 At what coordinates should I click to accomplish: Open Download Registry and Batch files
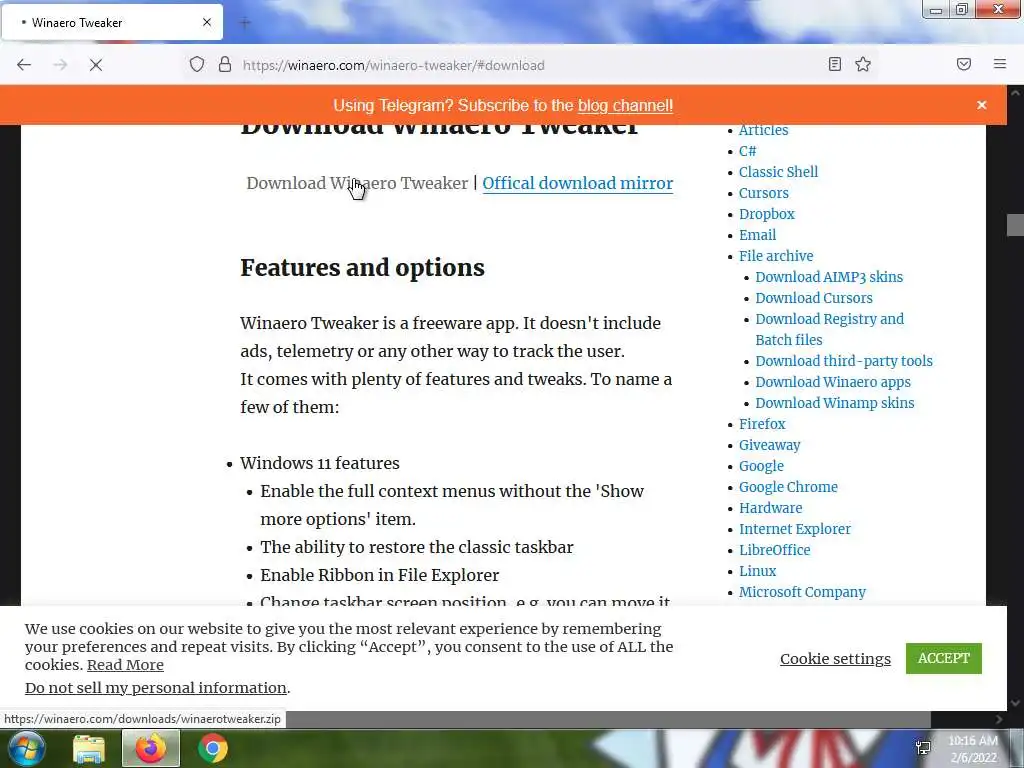[x=829, y=329]
